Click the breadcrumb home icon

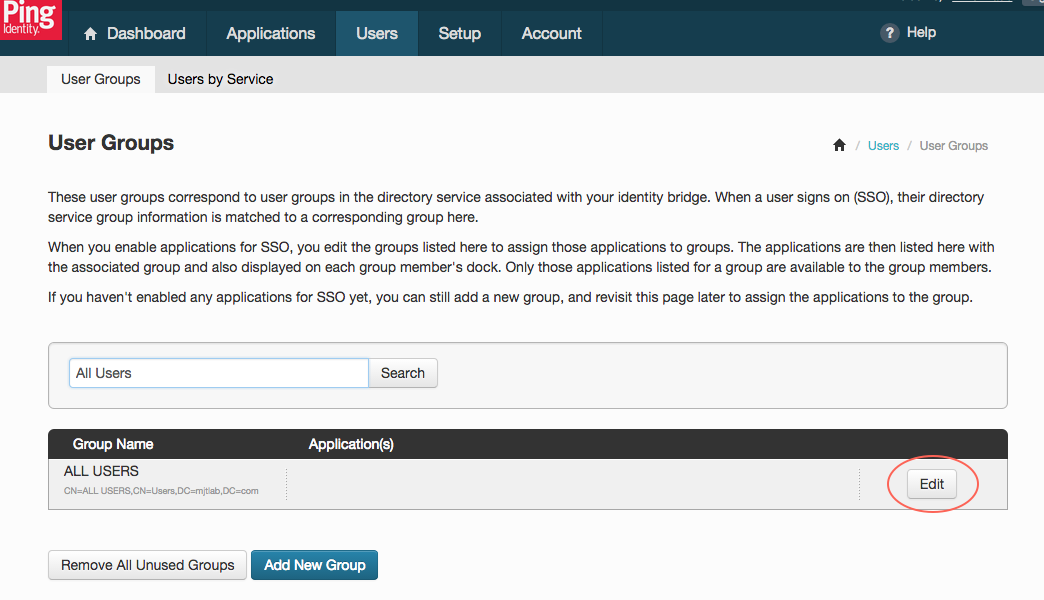coord(839,146)
